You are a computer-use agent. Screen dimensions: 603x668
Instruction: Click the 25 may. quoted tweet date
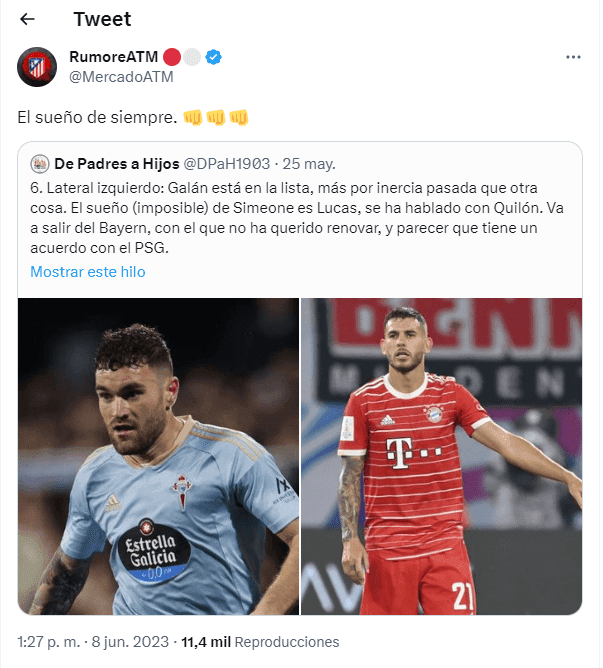pos(309,164)
